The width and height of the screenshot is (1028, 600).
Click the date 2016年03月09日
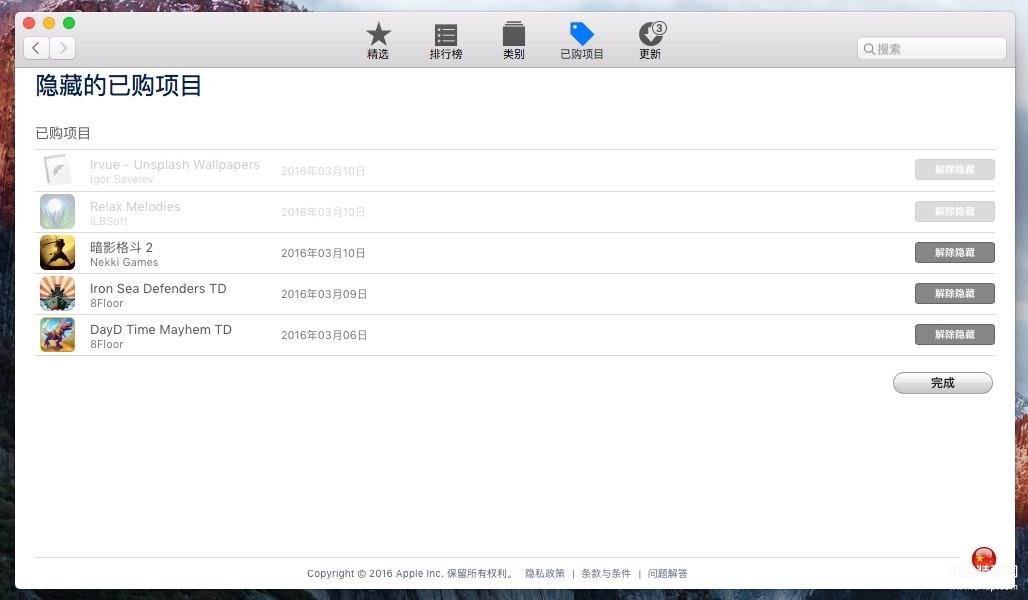324,294
